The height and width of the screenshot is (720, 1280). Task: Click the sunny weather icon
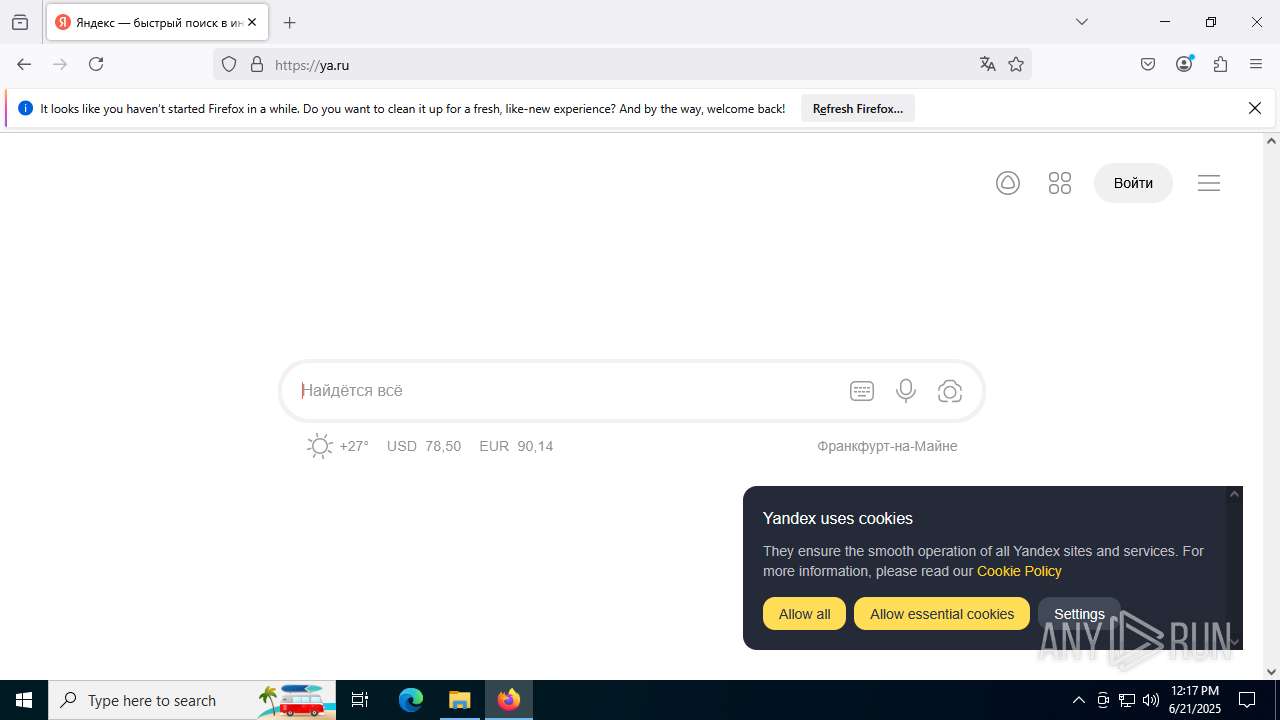point(319,446)
